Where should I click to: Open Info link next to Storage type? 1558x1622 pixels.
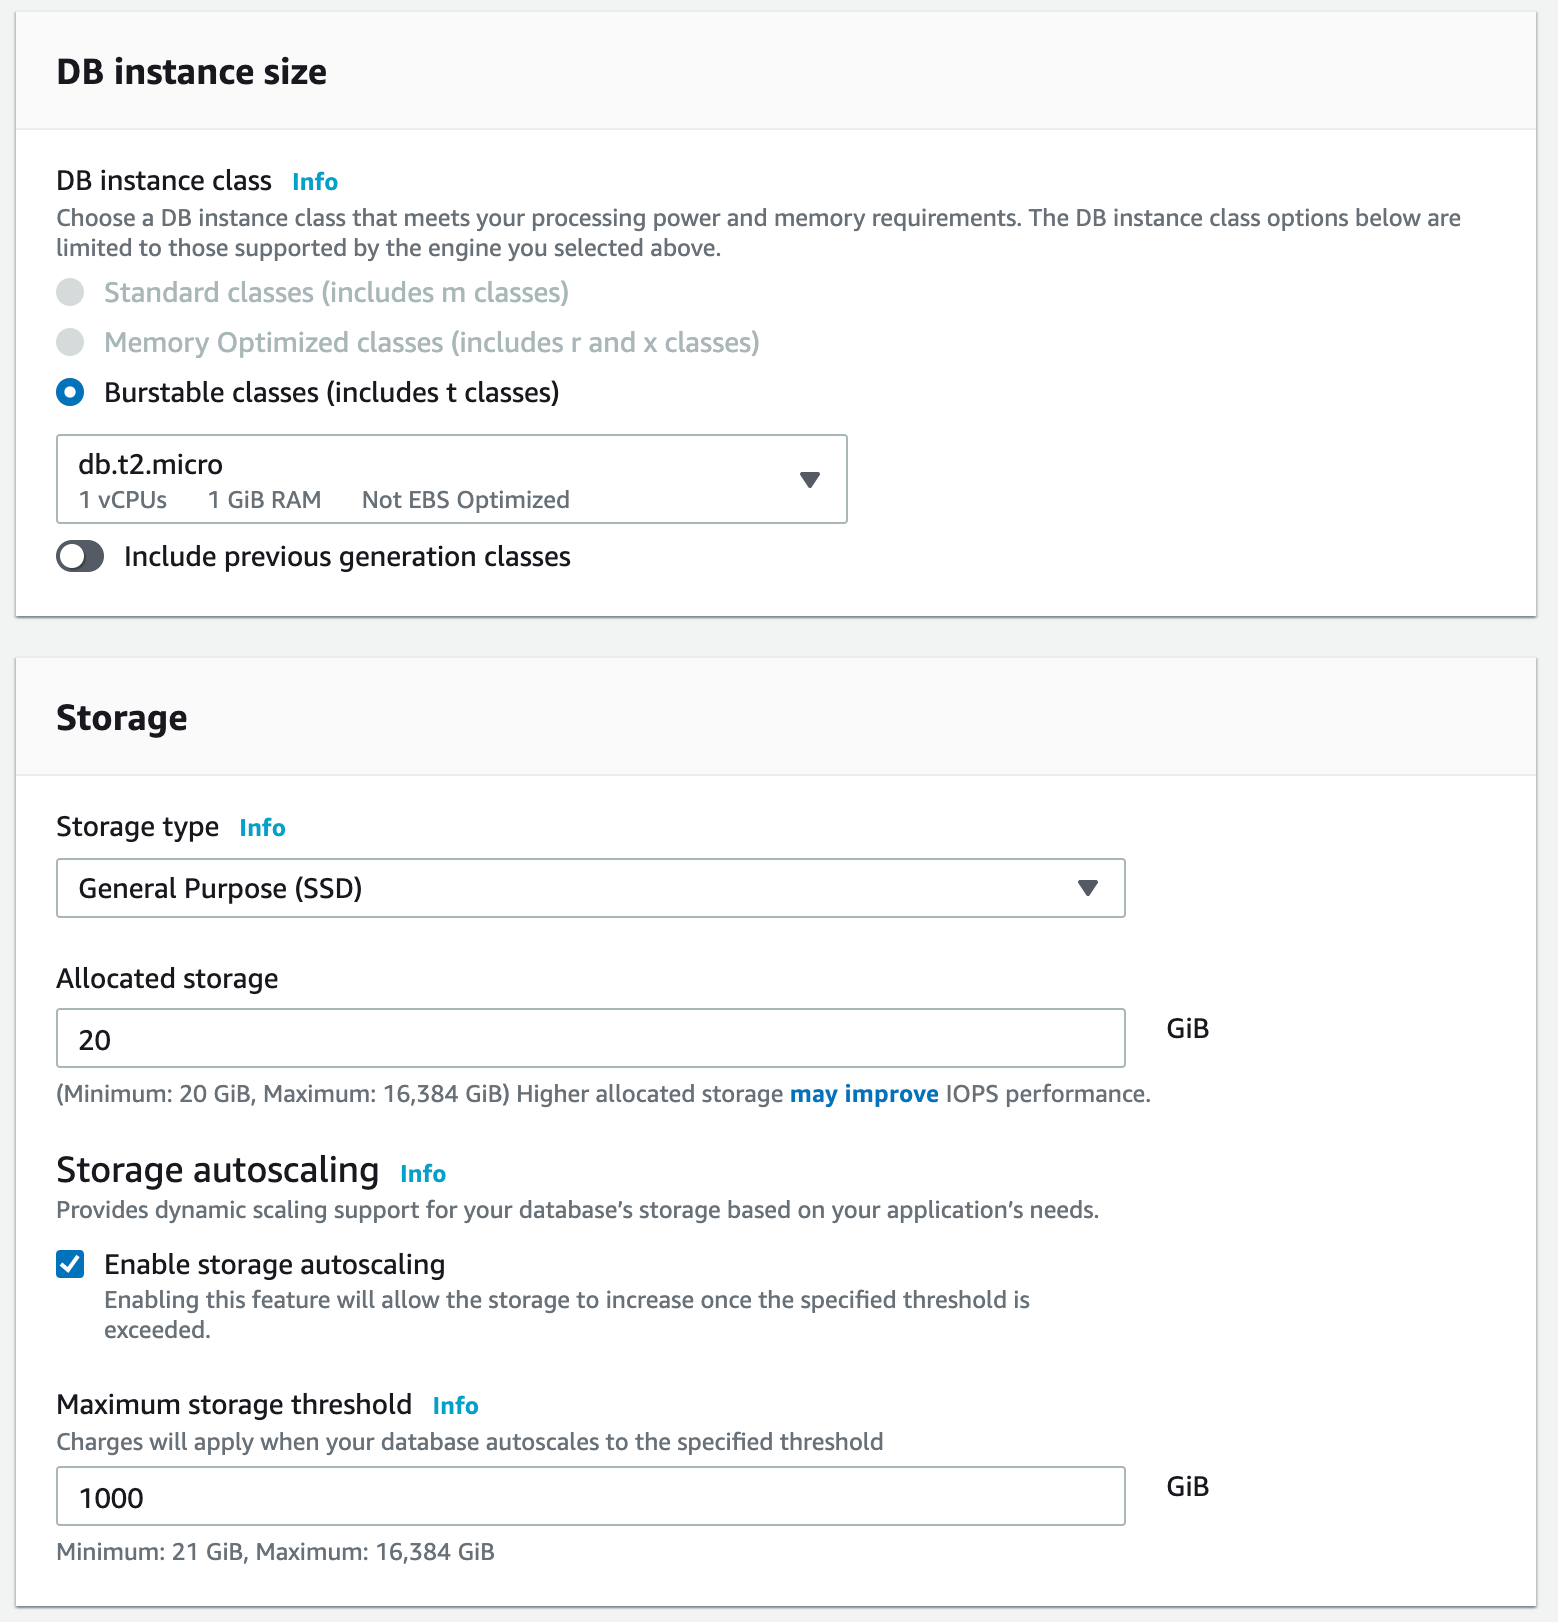tap(262, 828)
